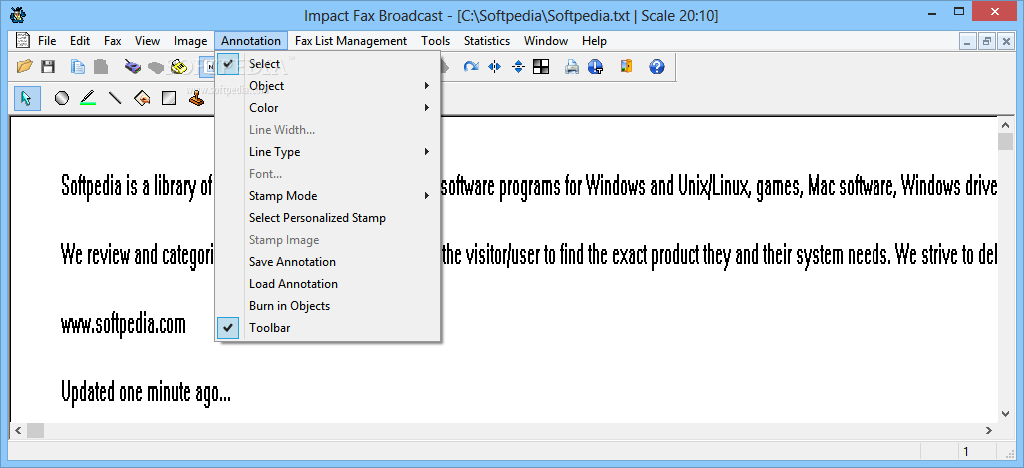Choose the straight line annotation tool
The height and width of the screenshot is (468, 1024).
pos(115,98)
